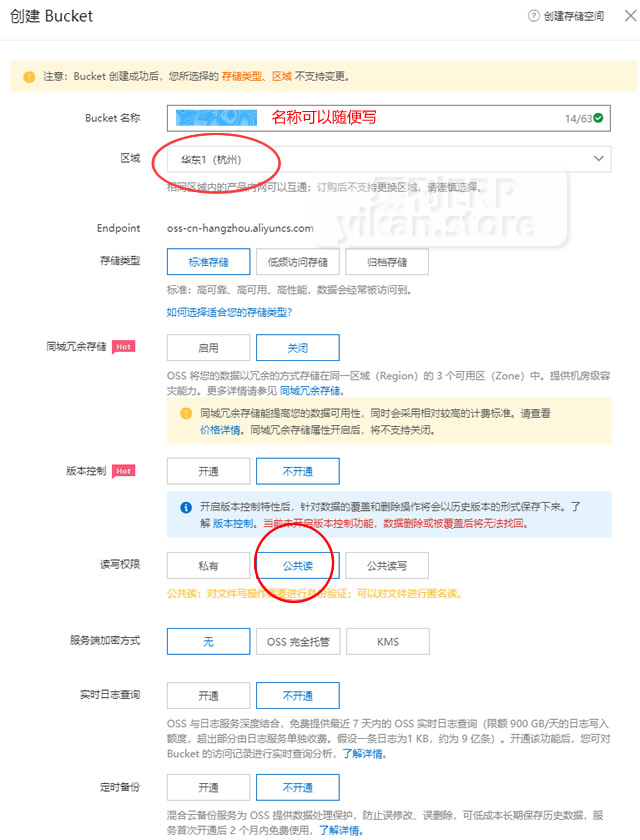Set read/write permission to 私有
Image resolution: width=640 pixels, height=840 pixels.
click(x=208, y=565)
